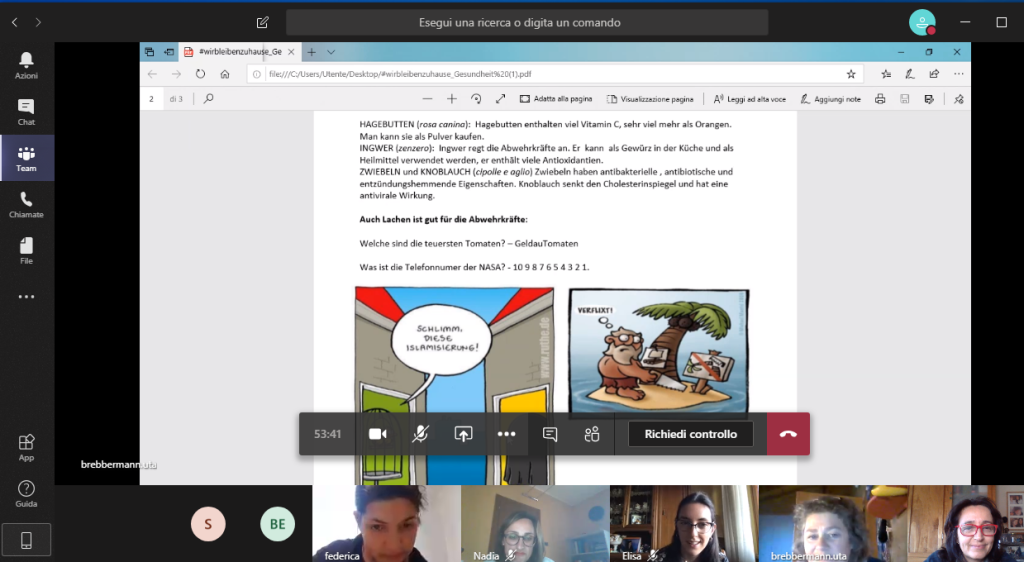This screenshot has height=562, width=1024.
Task: Click Richiedi controllo button
Action: pyautogui.click(x=690, y=434)
